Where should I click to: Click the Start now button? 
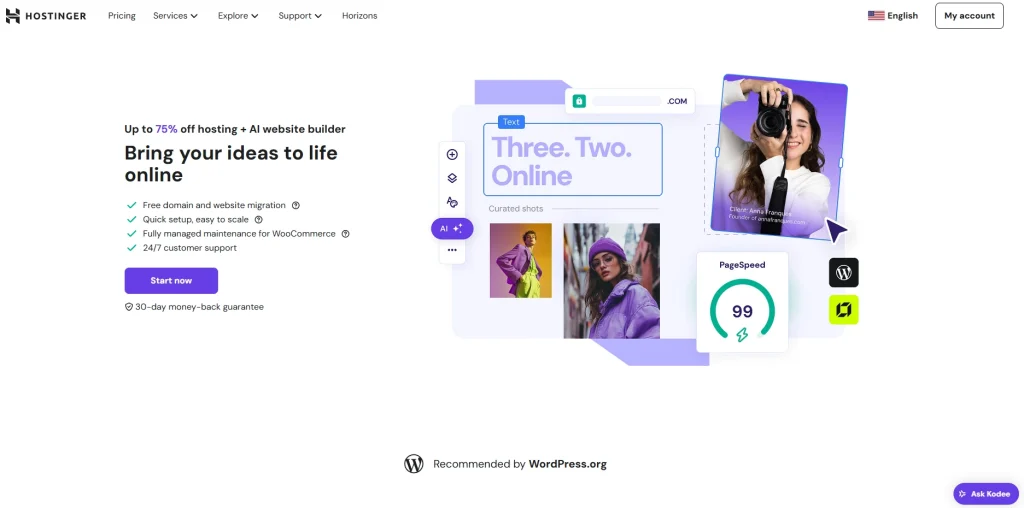pos(171,280)
